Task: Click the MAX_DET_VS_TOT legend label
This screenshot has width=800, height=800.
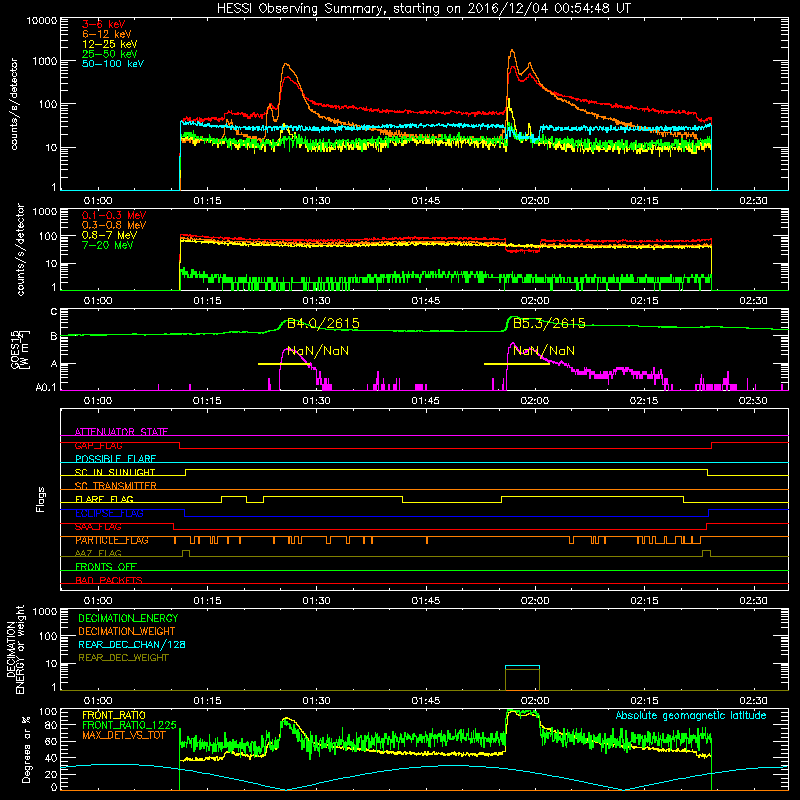Action: (x=124, y=735)
